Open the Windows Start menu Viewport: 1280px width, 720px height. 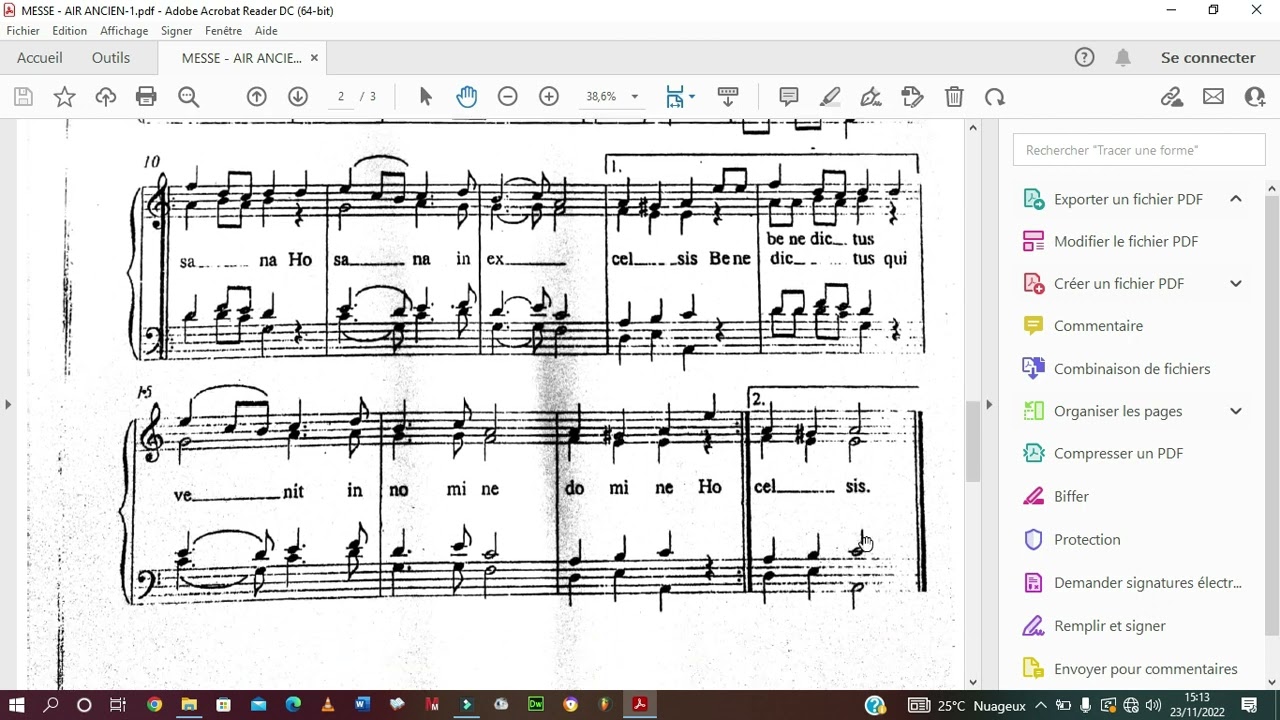point(17,705)
